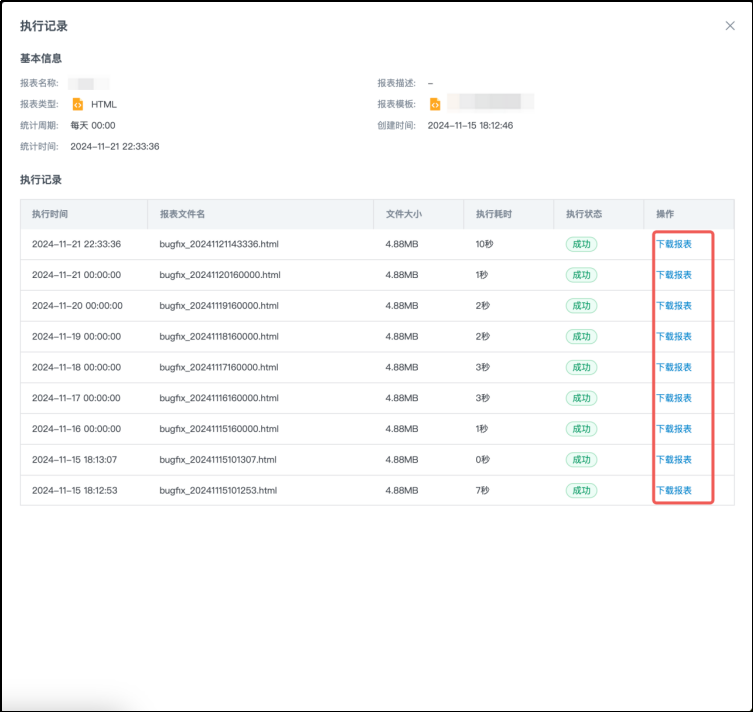The image size is (753, 712).
Task: Click the 执行状态 column header
Action: point(584,214)
